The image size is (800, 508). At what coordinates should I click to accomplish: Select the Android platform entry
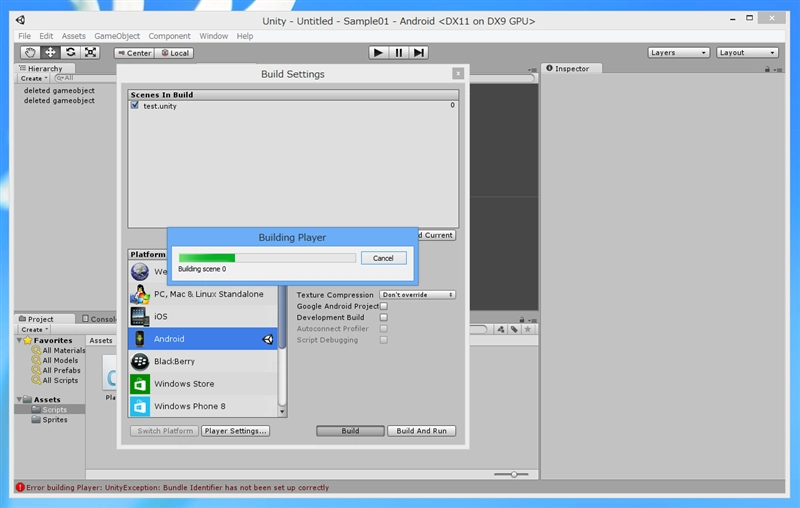(x=203, y=339)
